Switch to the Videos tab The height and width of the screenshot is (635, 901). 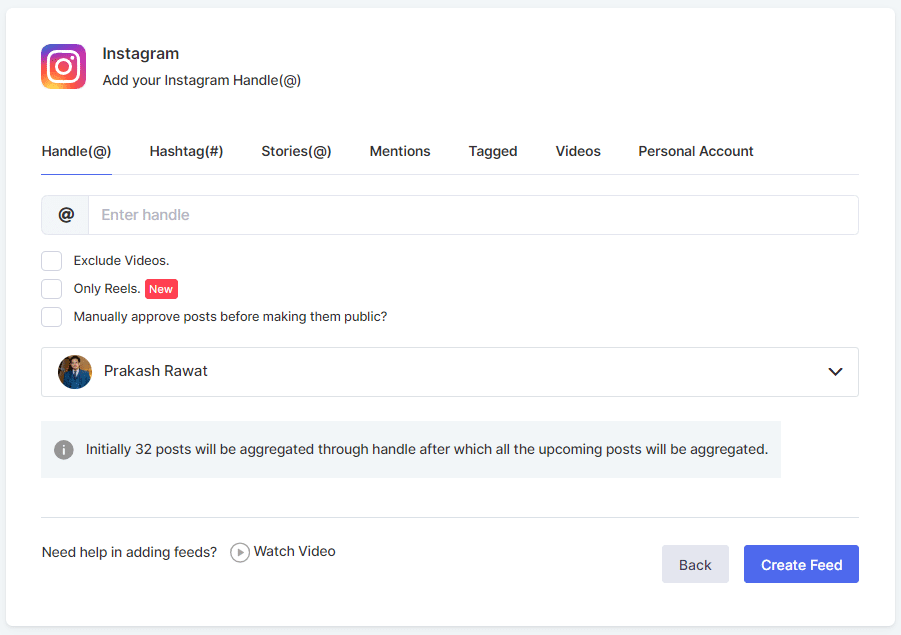pos(578,152)
